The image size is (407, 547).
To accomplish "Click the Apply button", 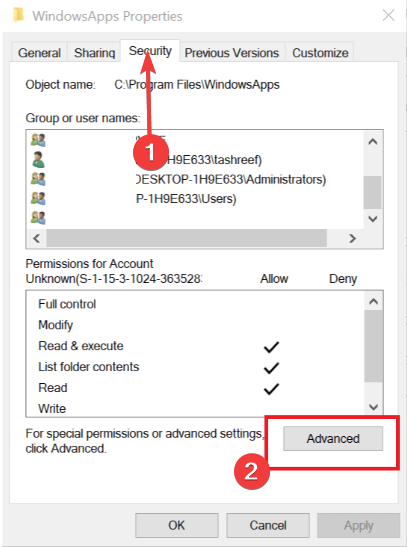I will click(359, 525).
